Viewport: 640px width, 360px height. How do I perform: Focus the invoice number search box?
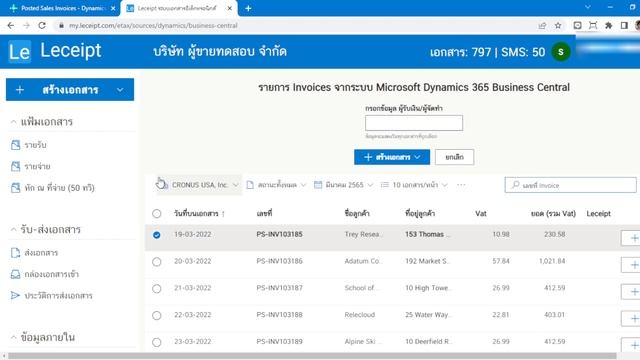(x=570, y=185)
